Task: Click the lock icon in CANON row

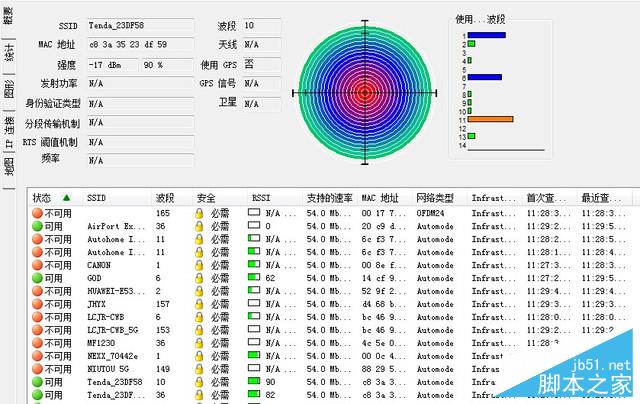Action: point(199,265)
